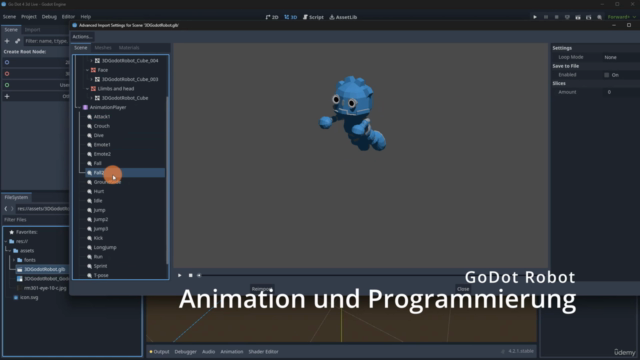Open the Forward+ renderer dropdown

pyautogui.click(x=622, y=17)
